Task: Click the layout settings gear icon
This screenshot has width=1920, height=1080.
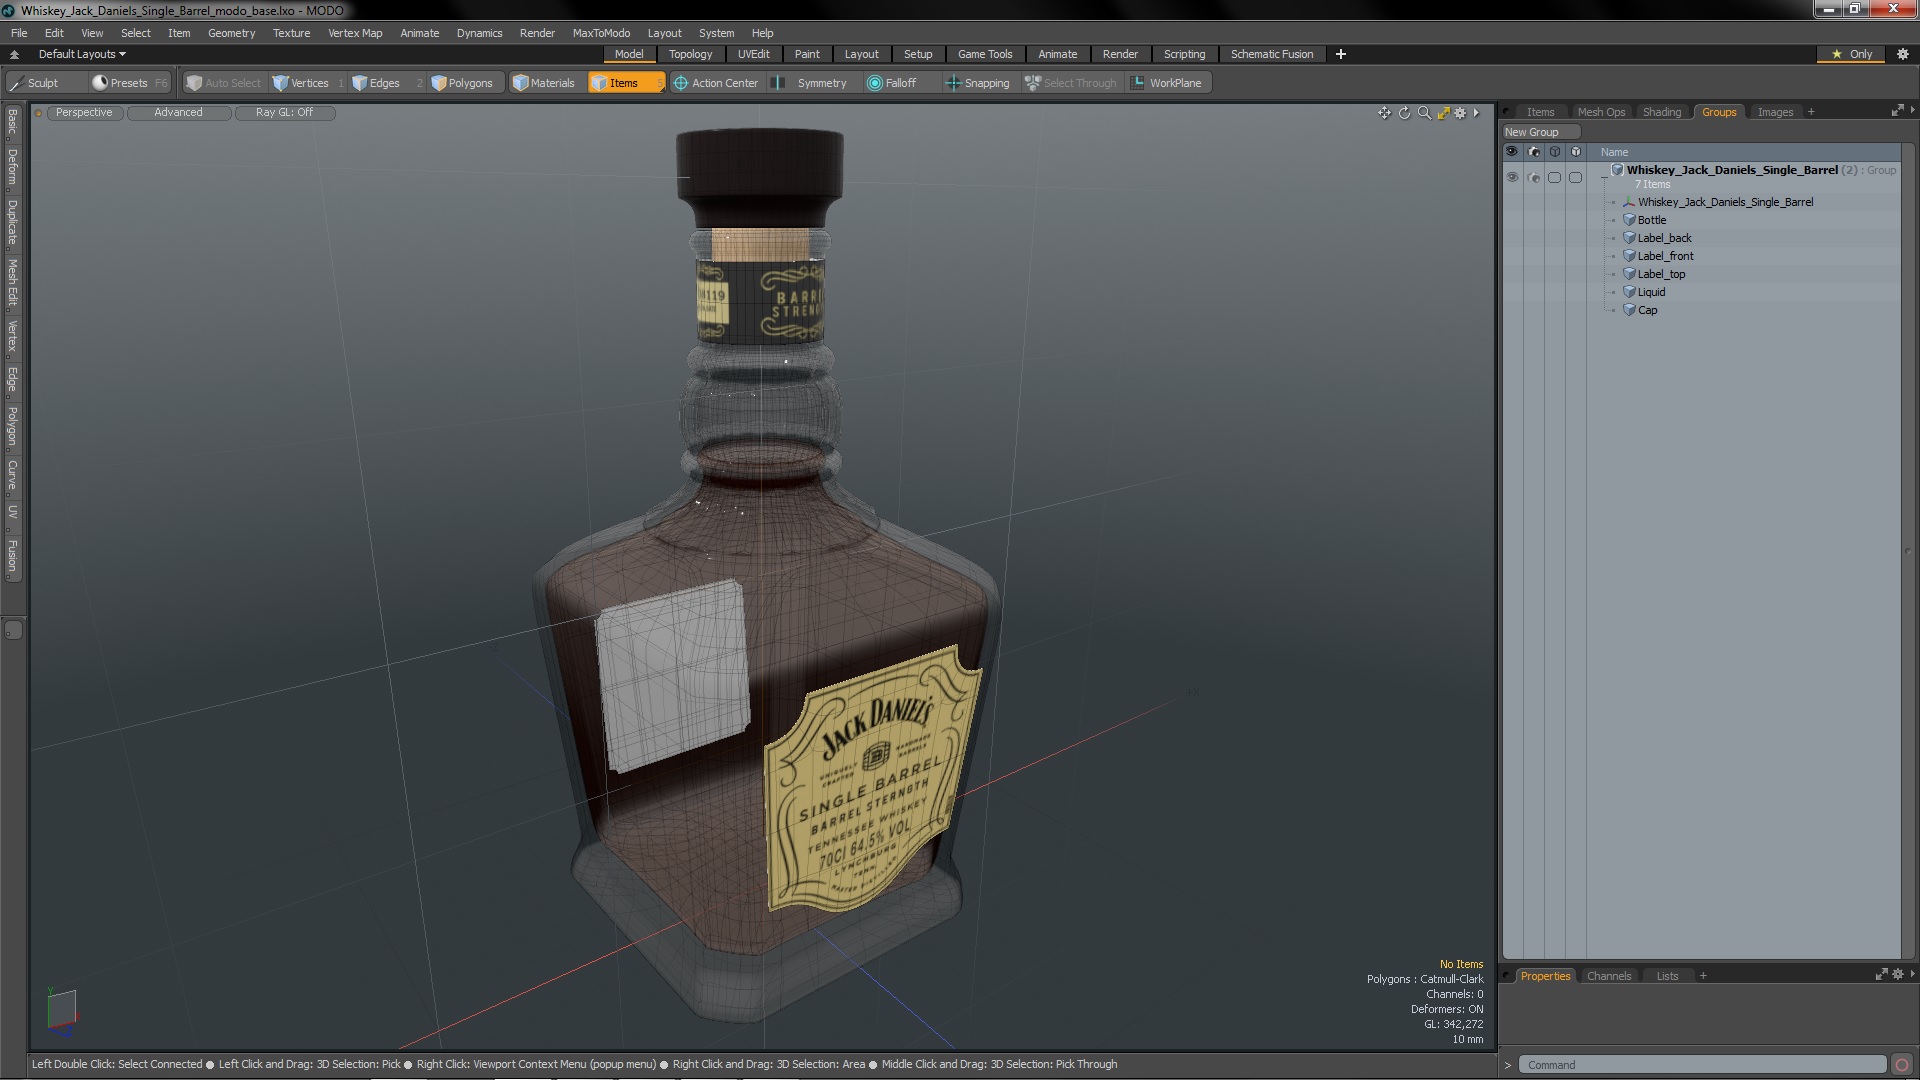Action: tap(1903, 54)
